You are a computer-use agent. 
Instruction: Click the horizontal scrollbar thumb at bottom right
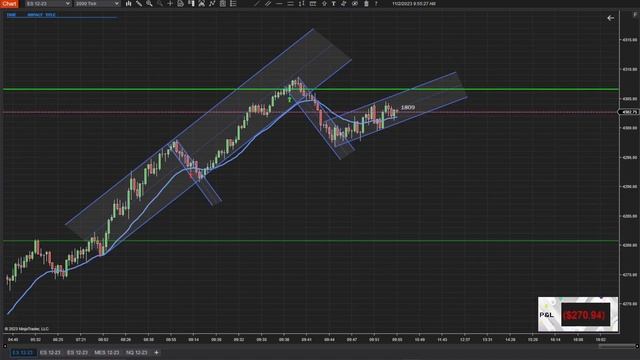coord(616,346)
